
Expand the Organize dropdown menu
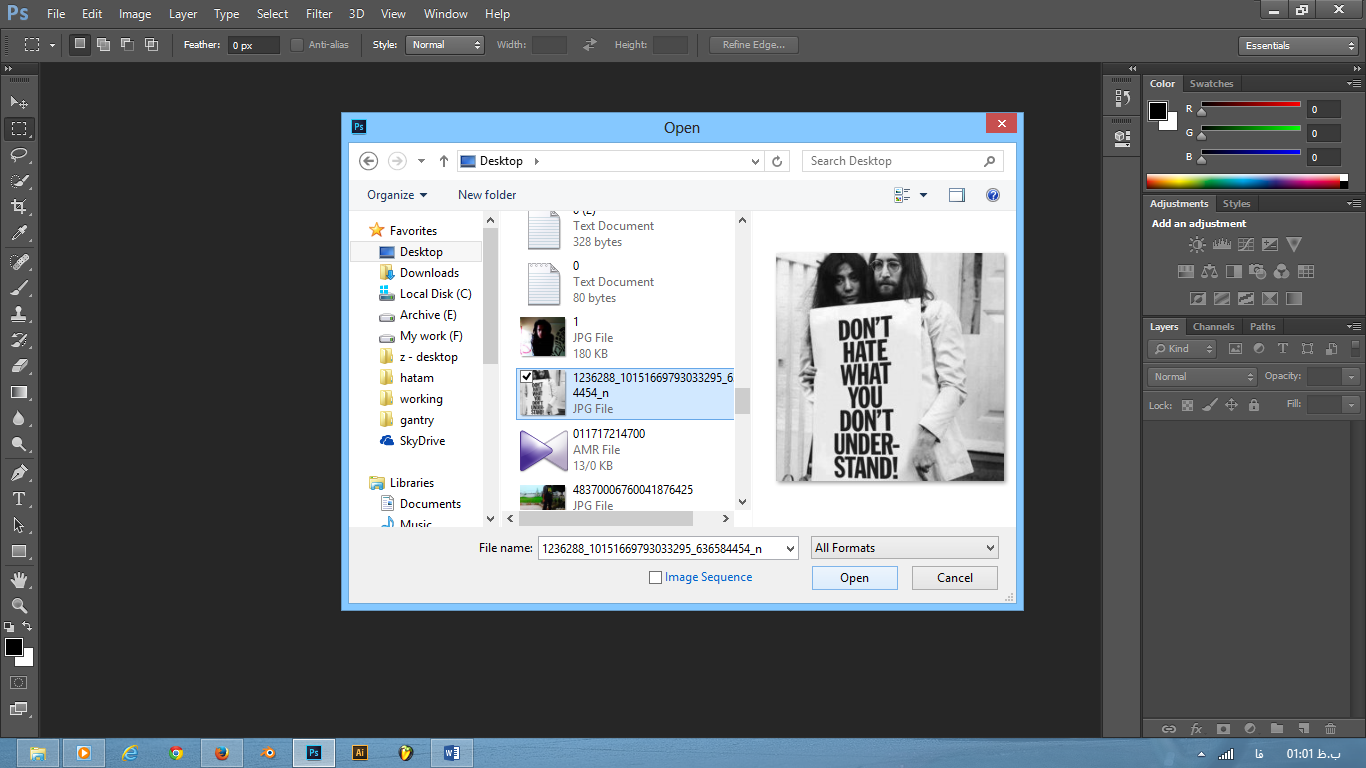(x=396, y=195)
